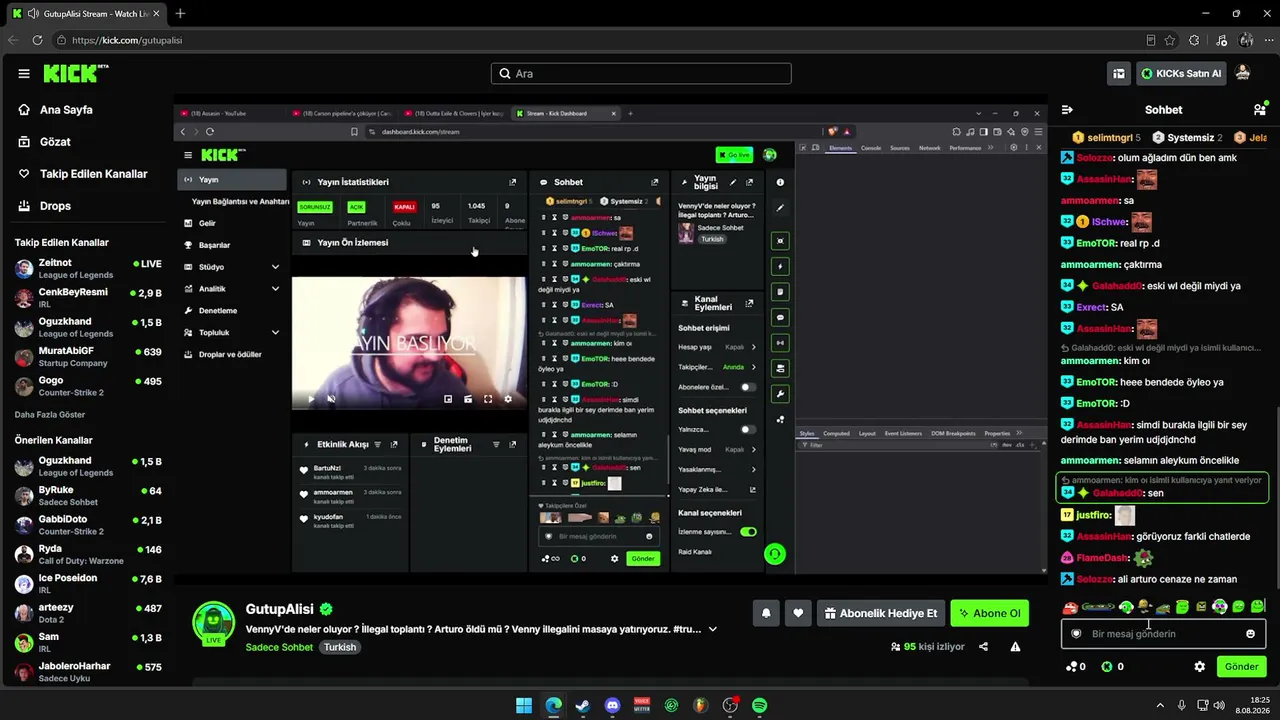
Task: Open chat settings gear
Action: (1199, 667)
